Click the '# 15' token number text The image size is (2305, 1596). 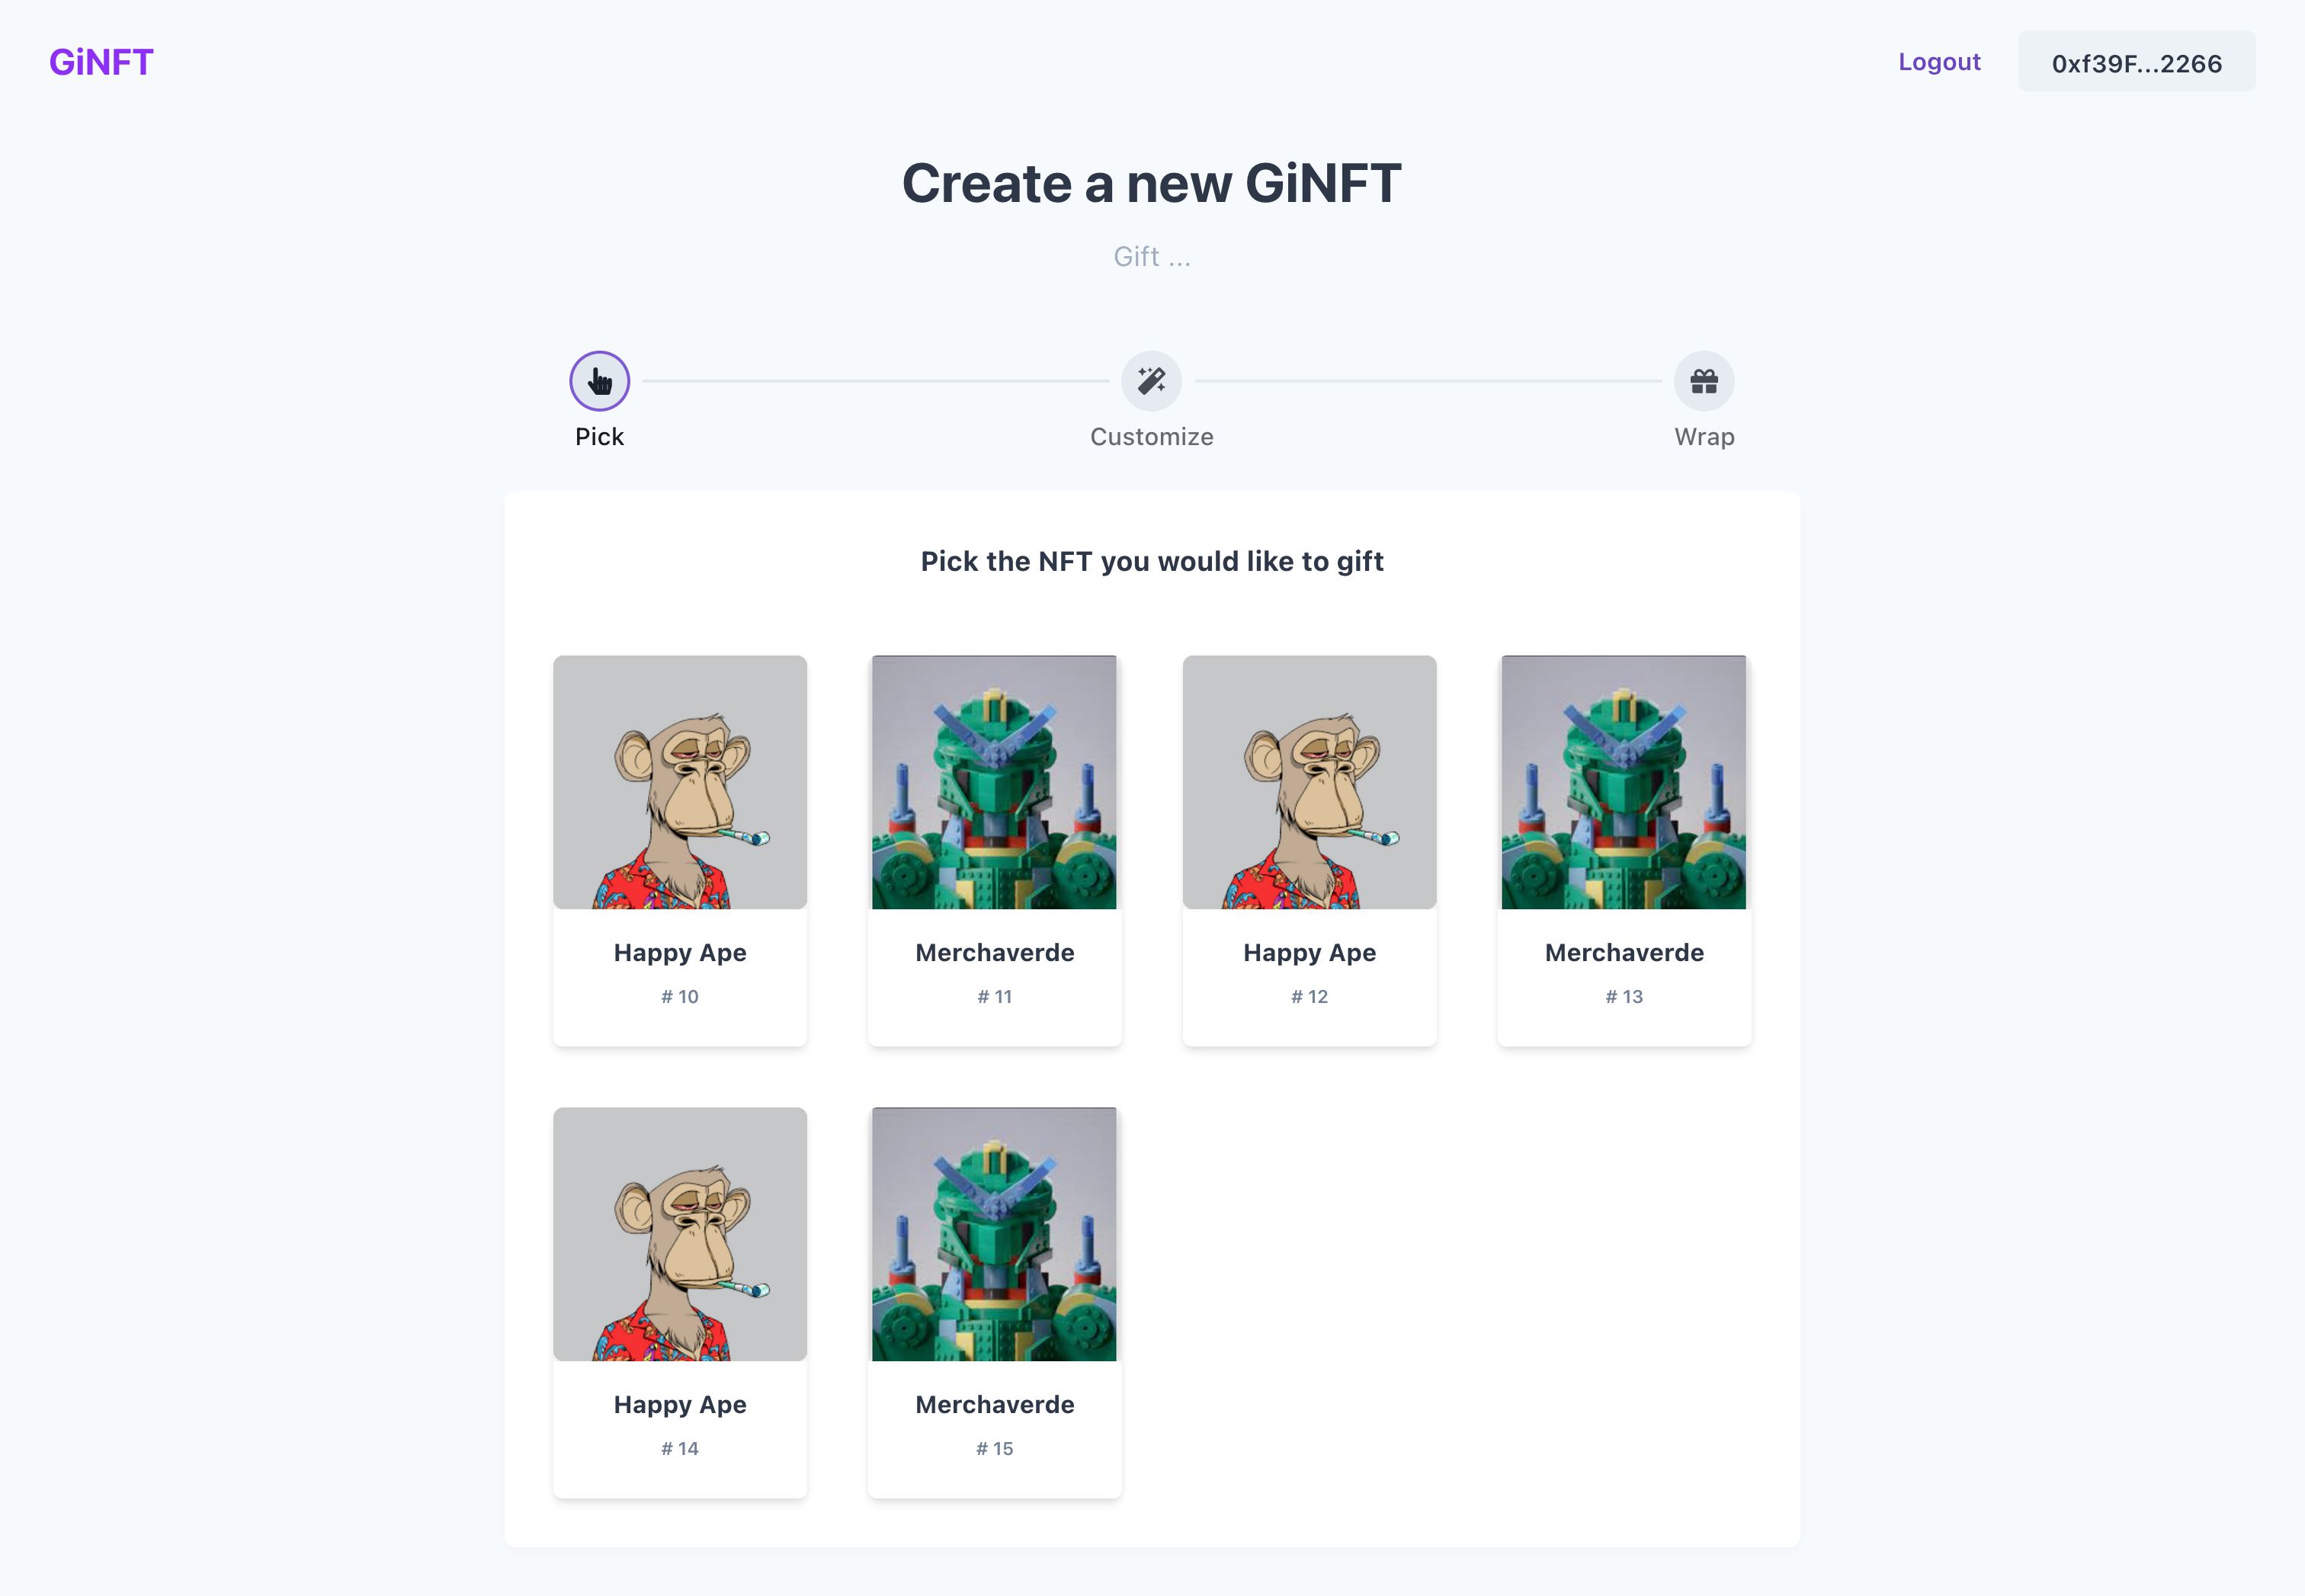coord(994,1449)
